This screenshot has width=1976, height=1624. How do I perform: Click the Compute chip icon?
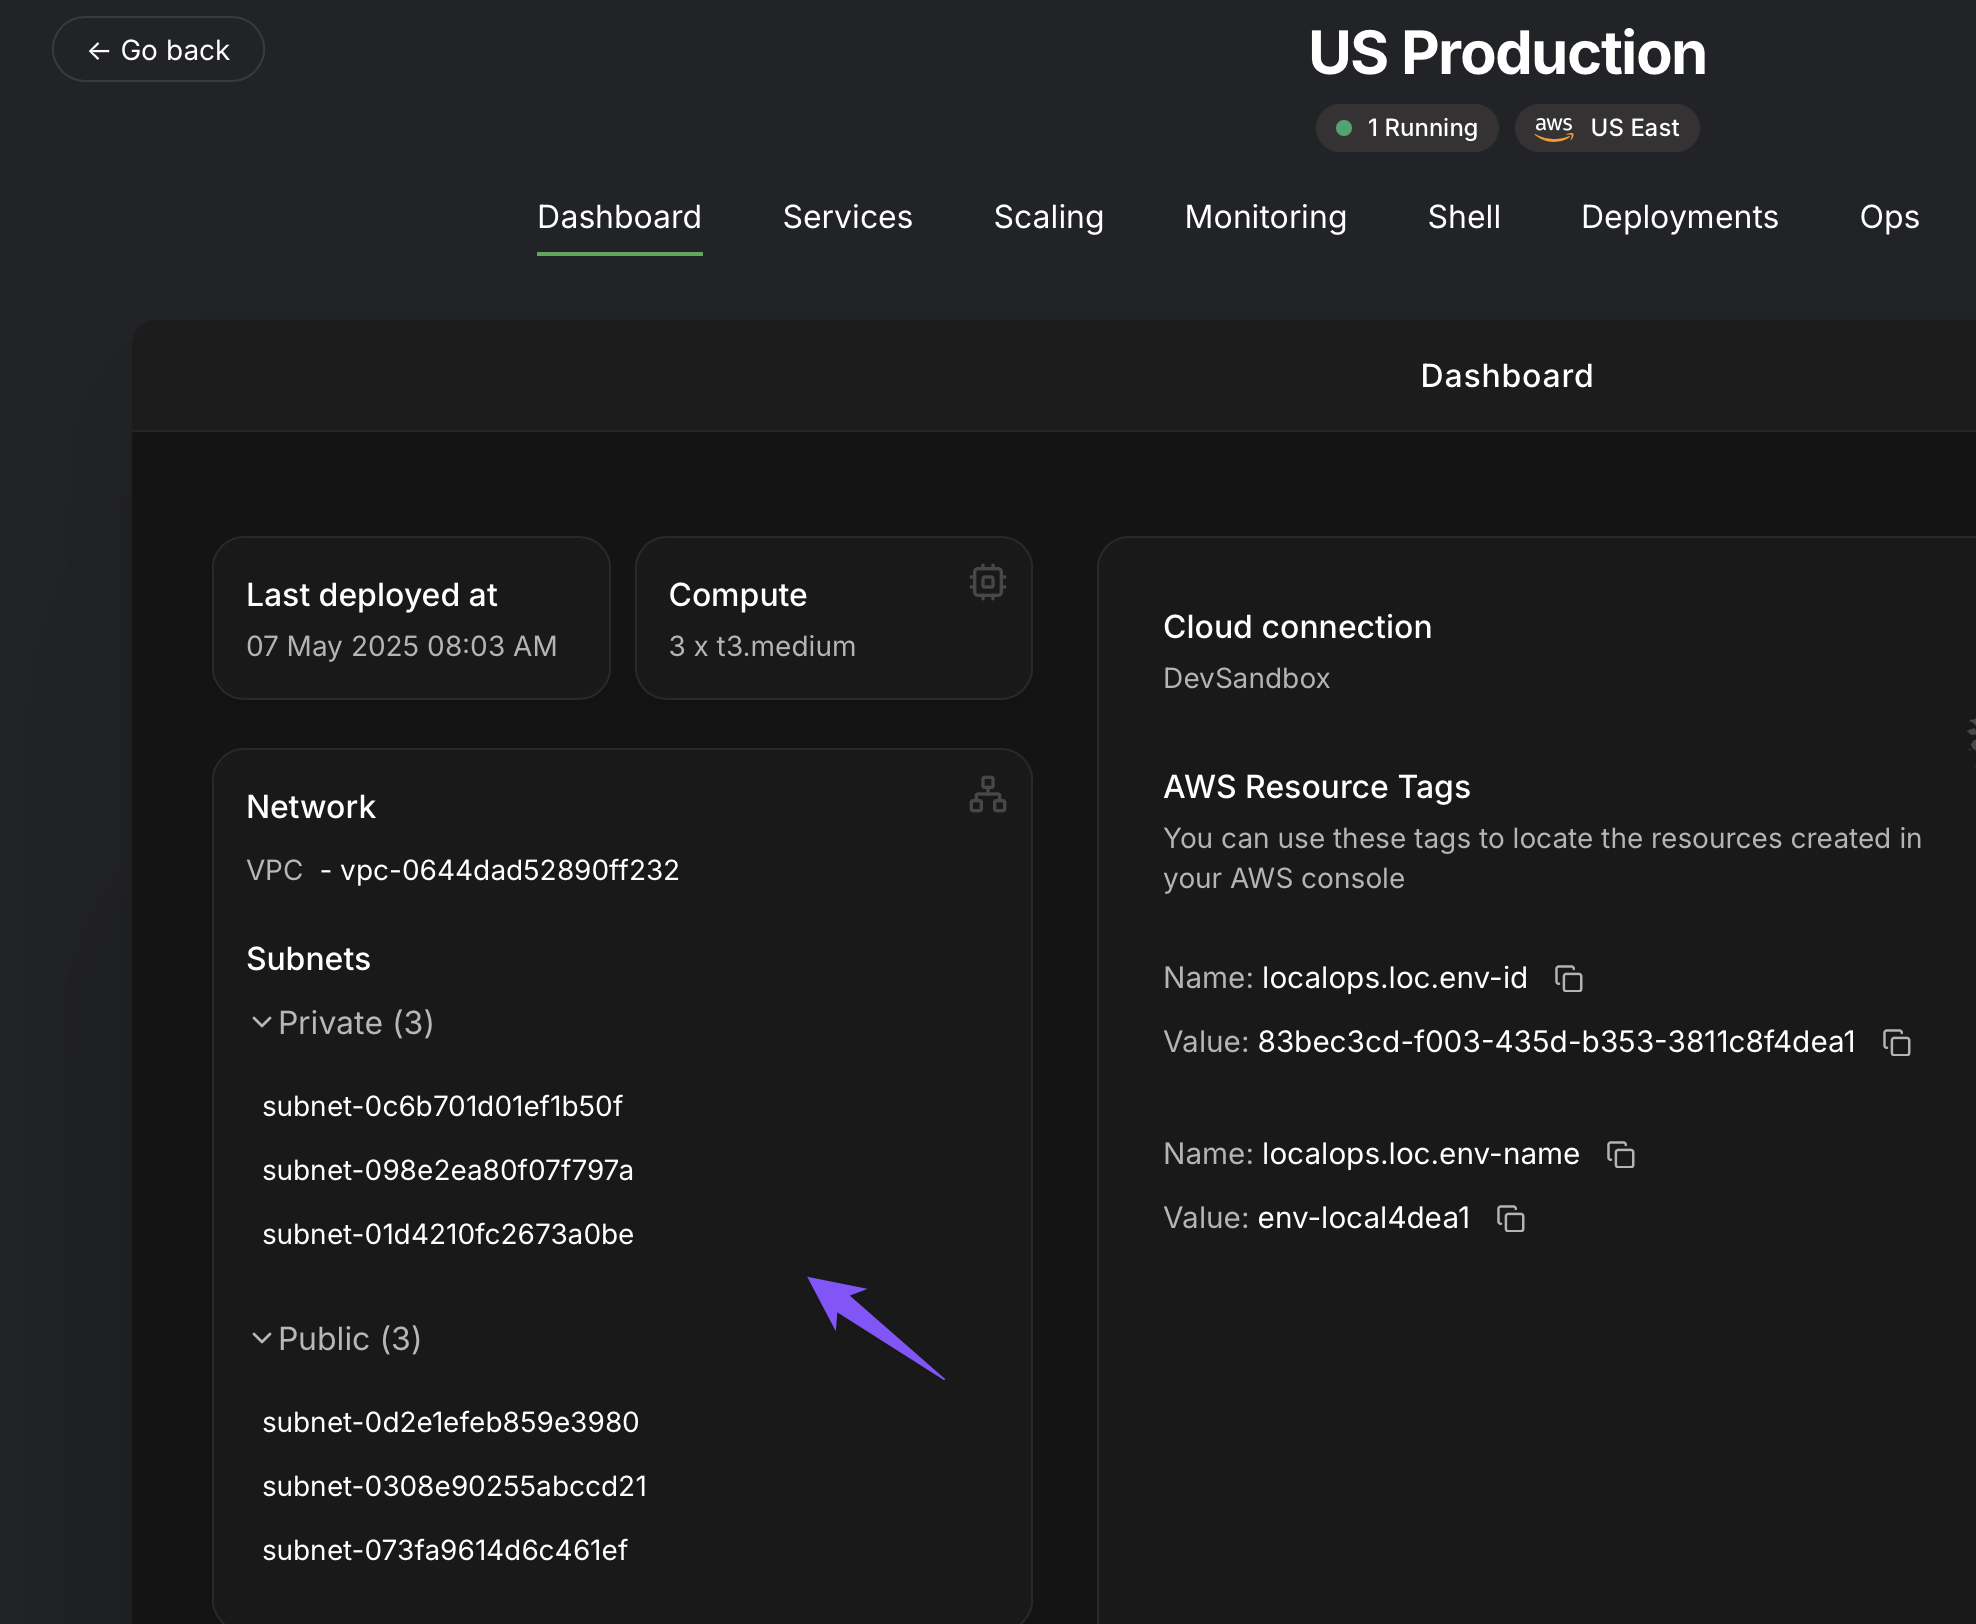pyautogui.click(x=987, y=582)
